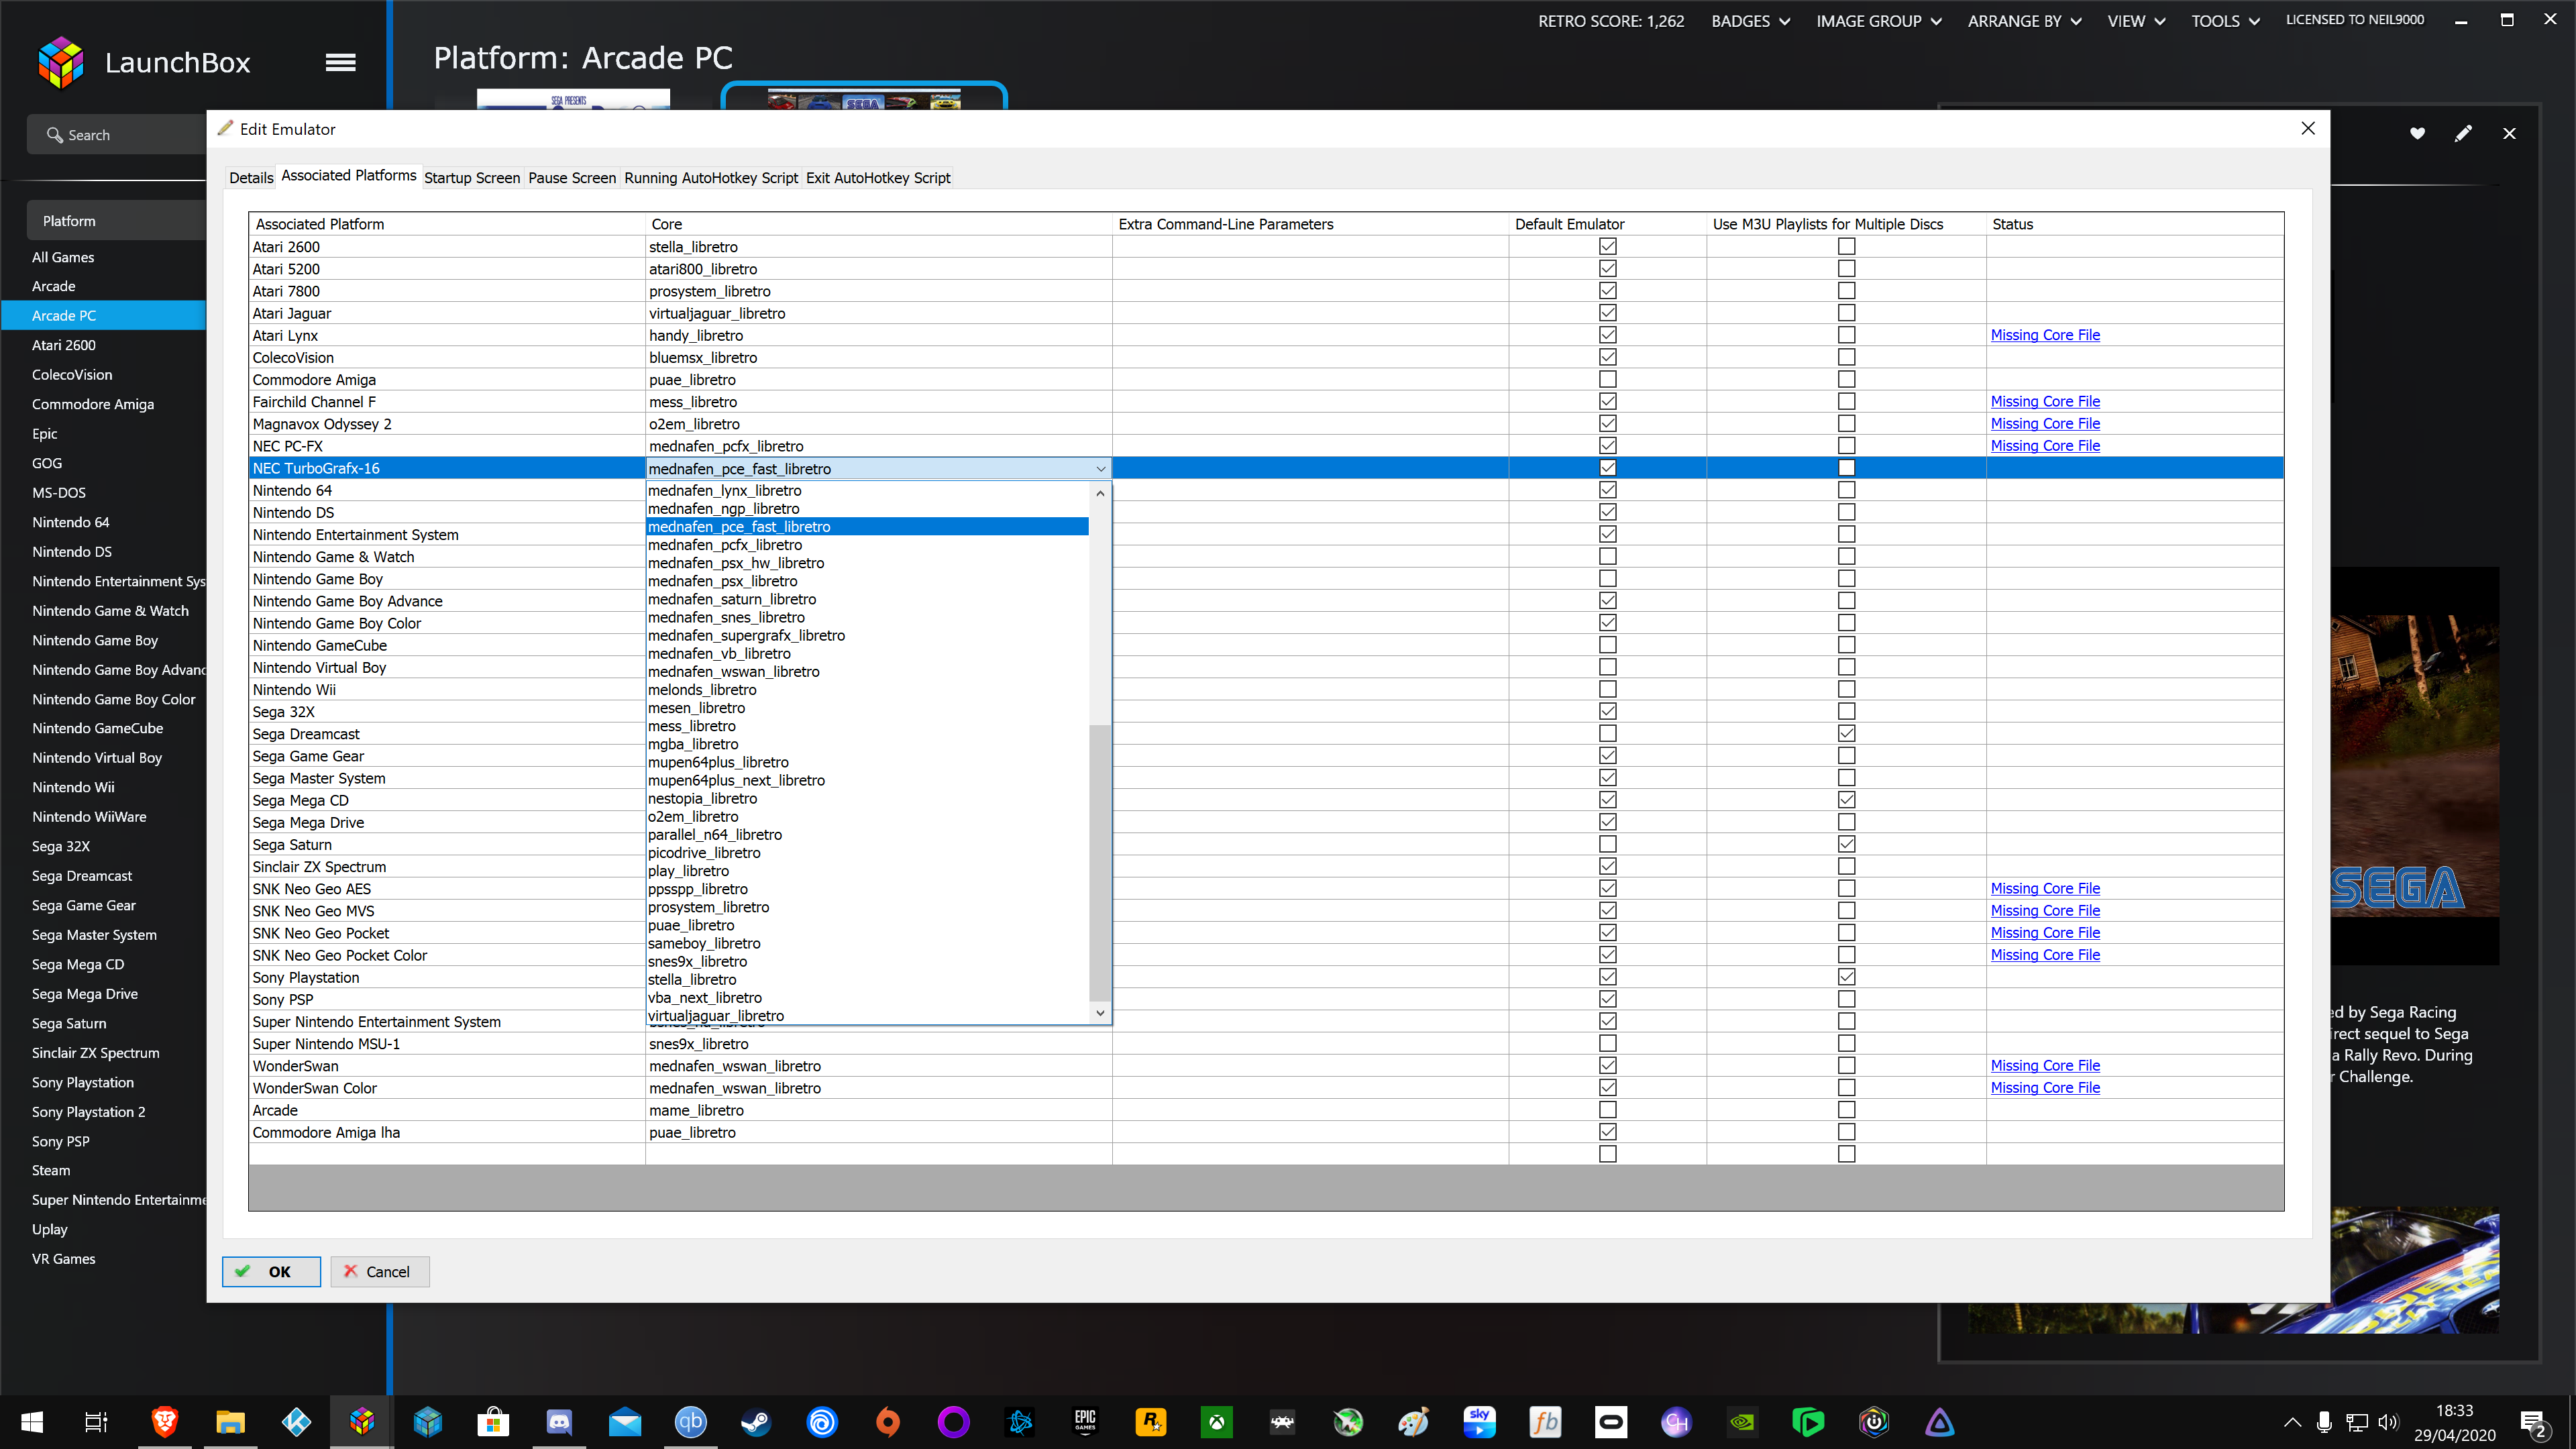The image size is (2576, 1449).
Task: Open the Platform selector in sidebar
Action: [x=116, y=221]
